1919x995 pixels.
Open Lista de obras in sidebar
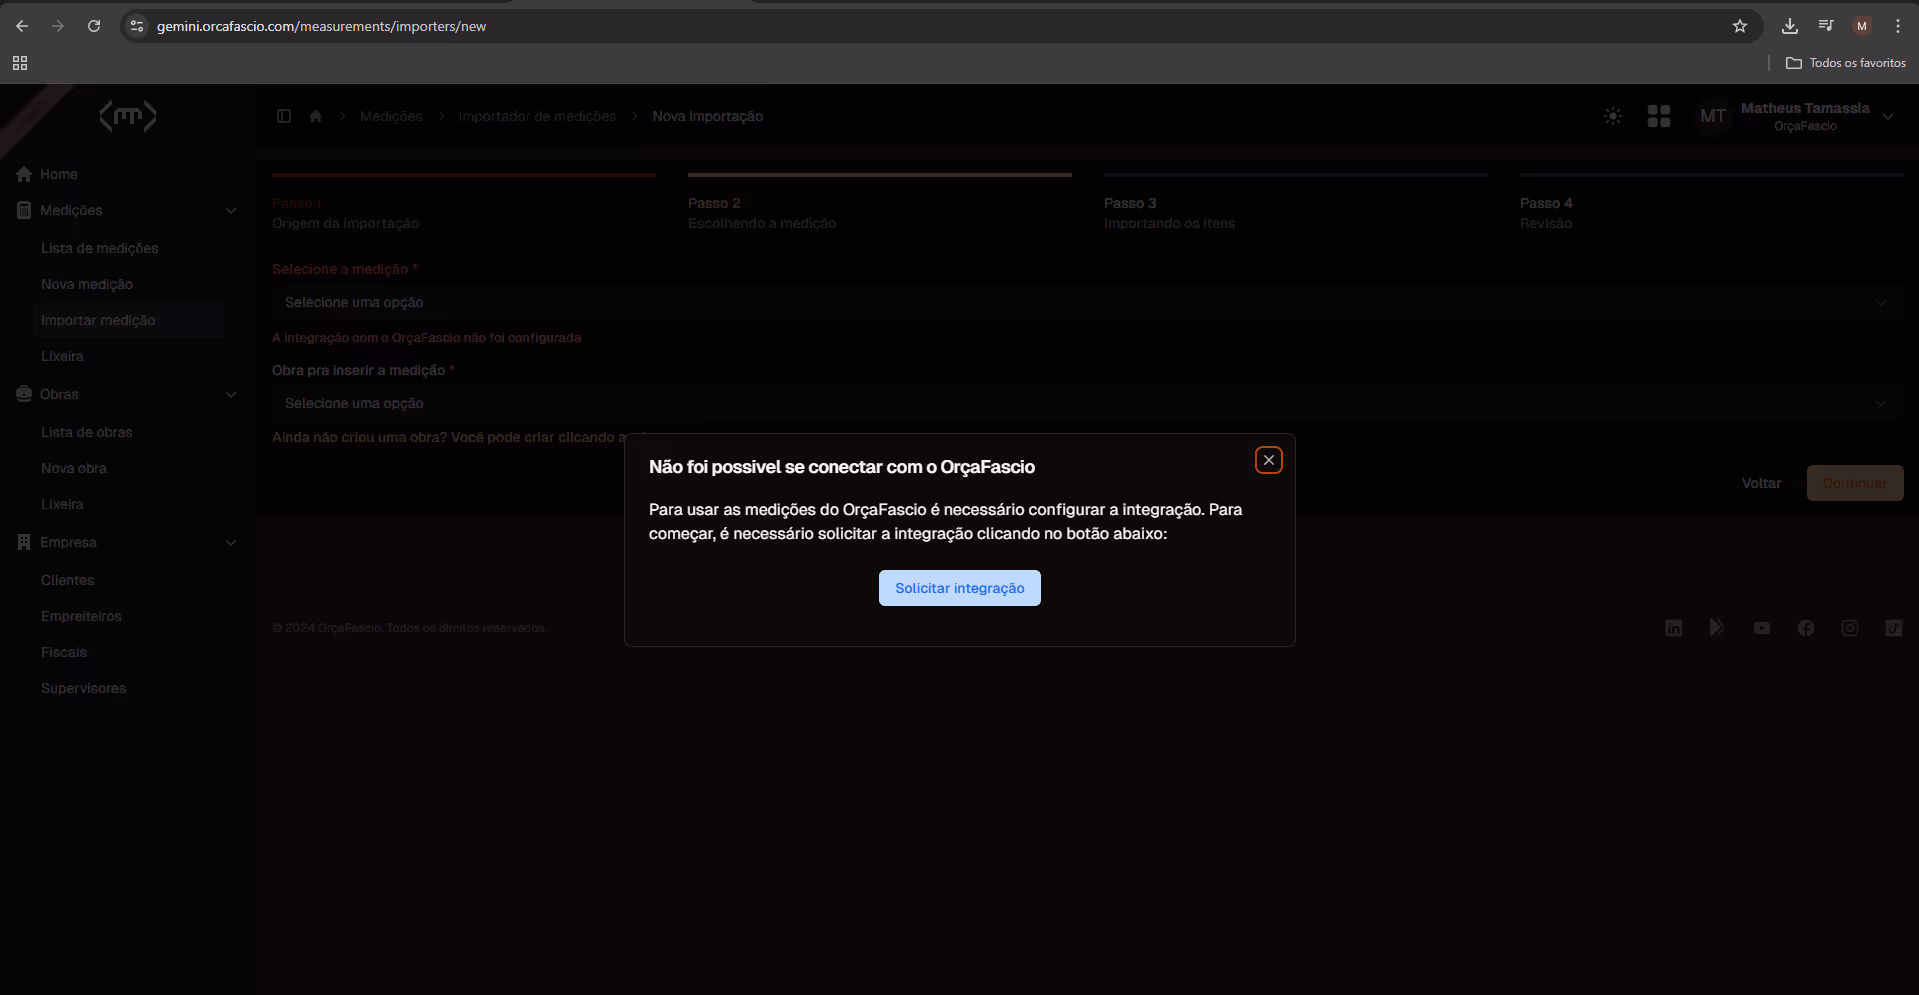(x=87, y=432)
